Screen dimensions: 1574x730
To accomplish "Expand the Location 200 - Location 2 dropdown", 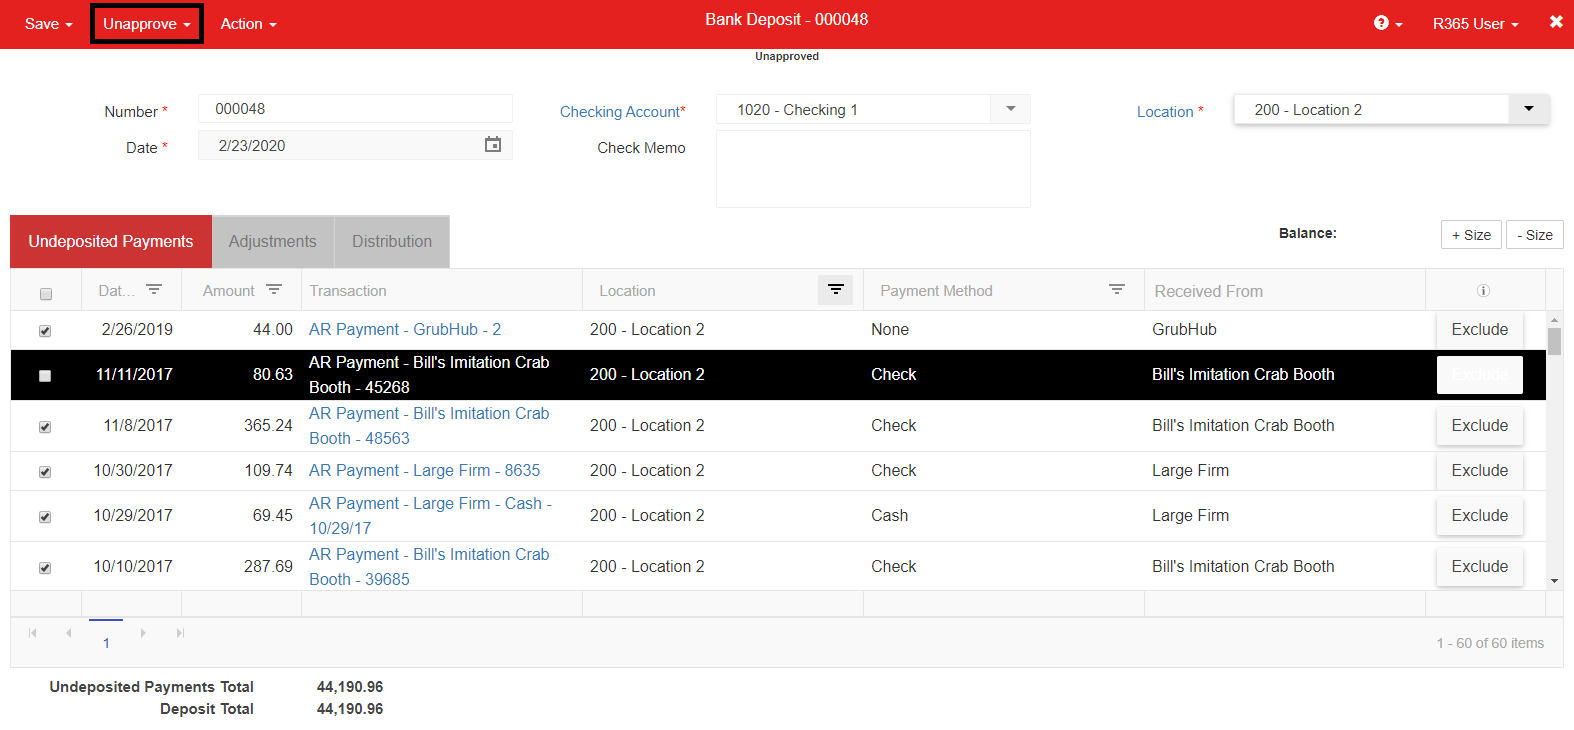I will point(1528,109).
